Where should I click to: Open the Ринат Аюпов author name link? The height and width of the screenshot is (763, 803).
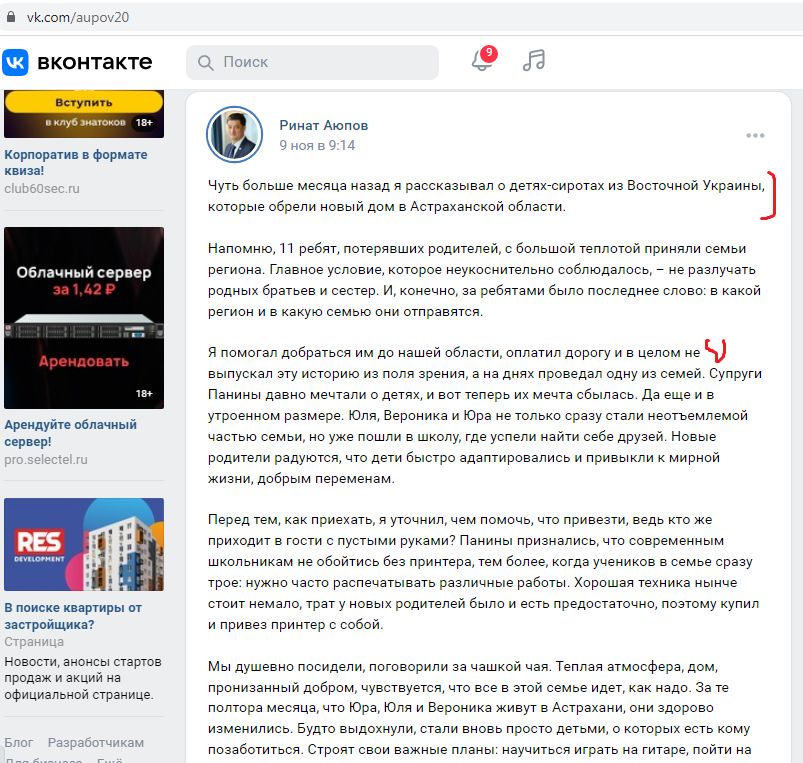[324, 125]
